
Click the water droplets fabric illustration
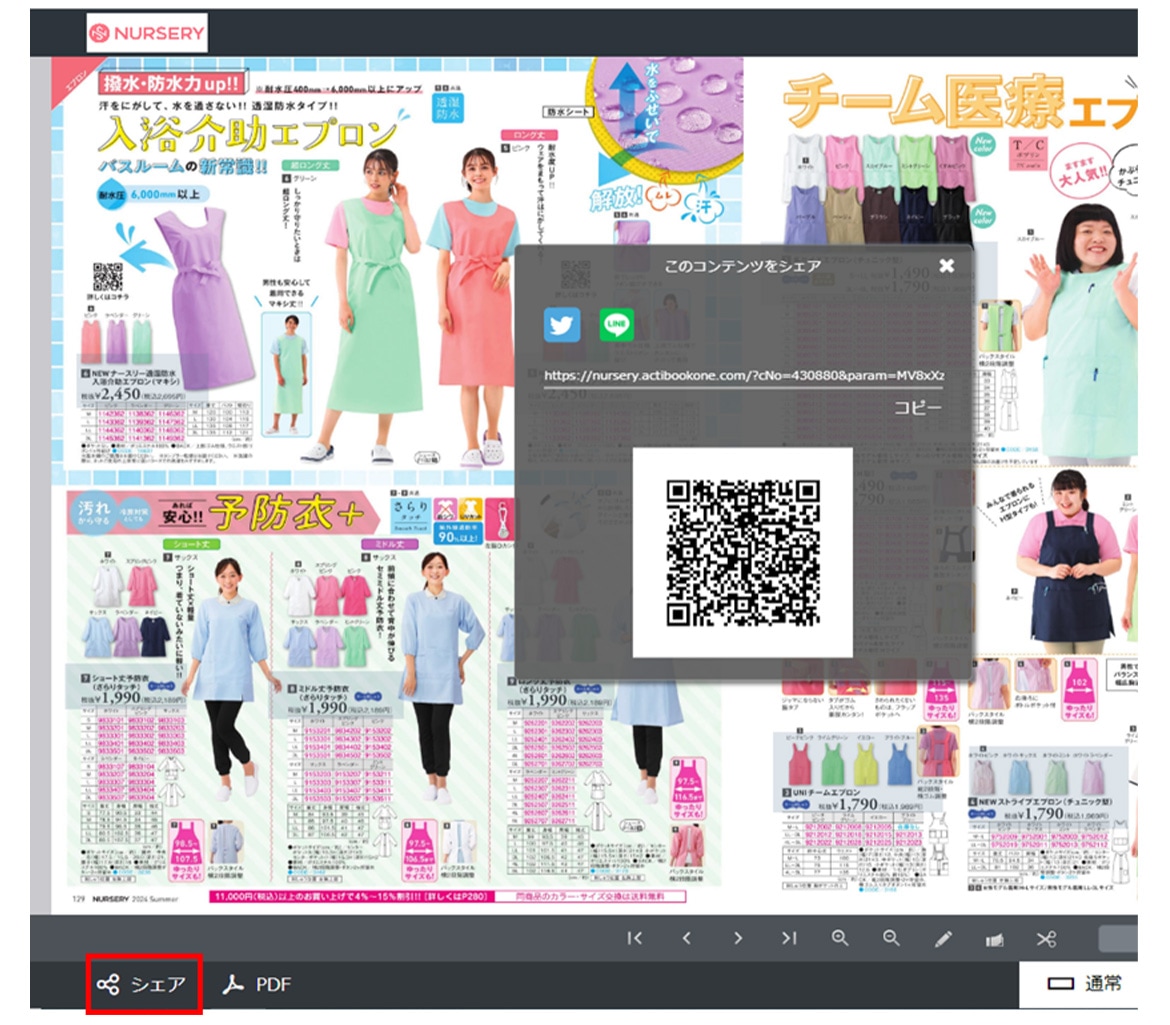(666, 117)
